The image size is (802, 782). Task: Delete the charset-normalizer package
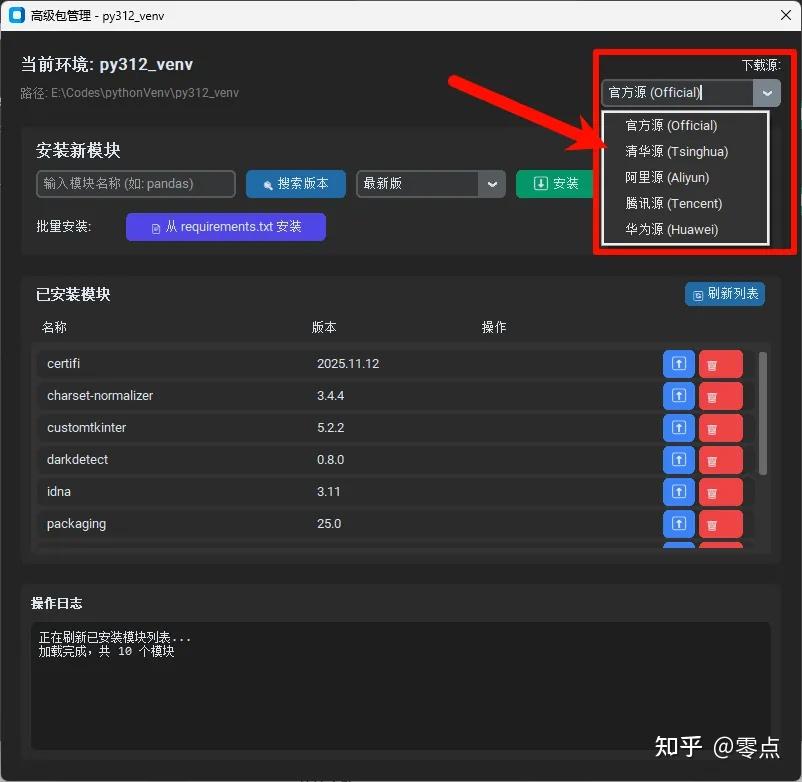[720, 396]
